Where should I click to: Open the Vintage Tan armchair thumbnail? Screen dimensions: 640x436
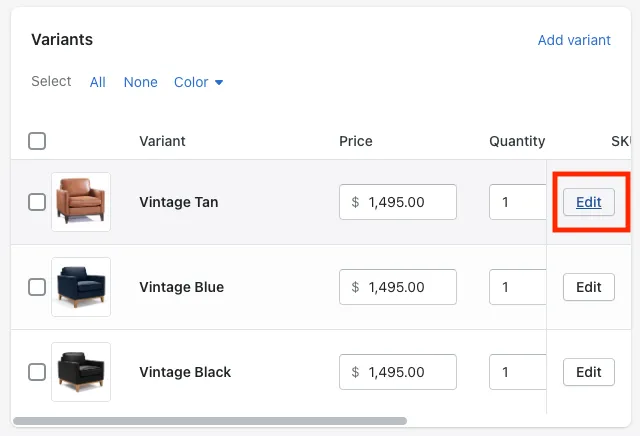click(x=81, y=202)
